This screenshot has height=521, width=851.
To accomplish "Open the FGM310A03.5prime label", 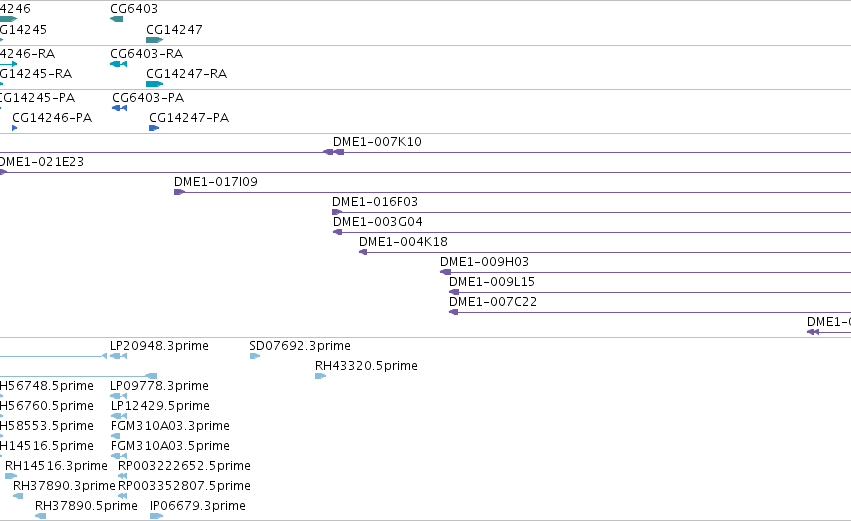I will 170,446.
